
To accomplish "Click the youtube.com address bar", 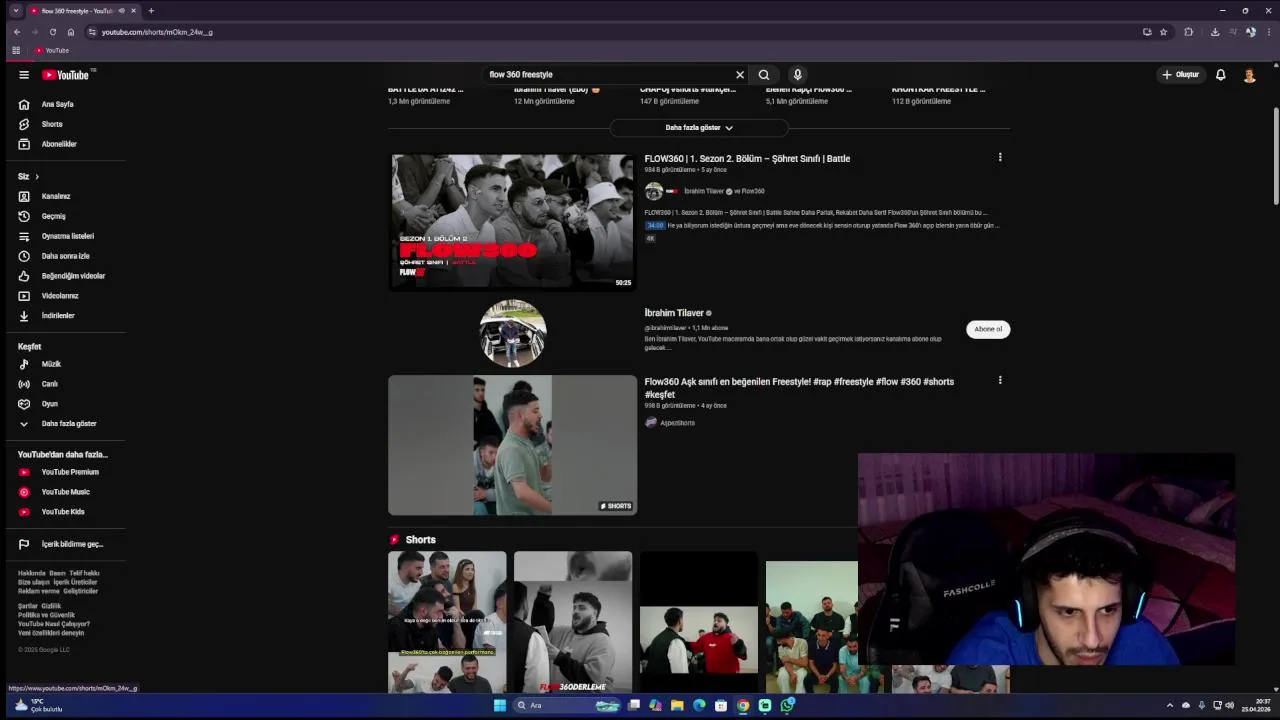I will pos(610,32).
